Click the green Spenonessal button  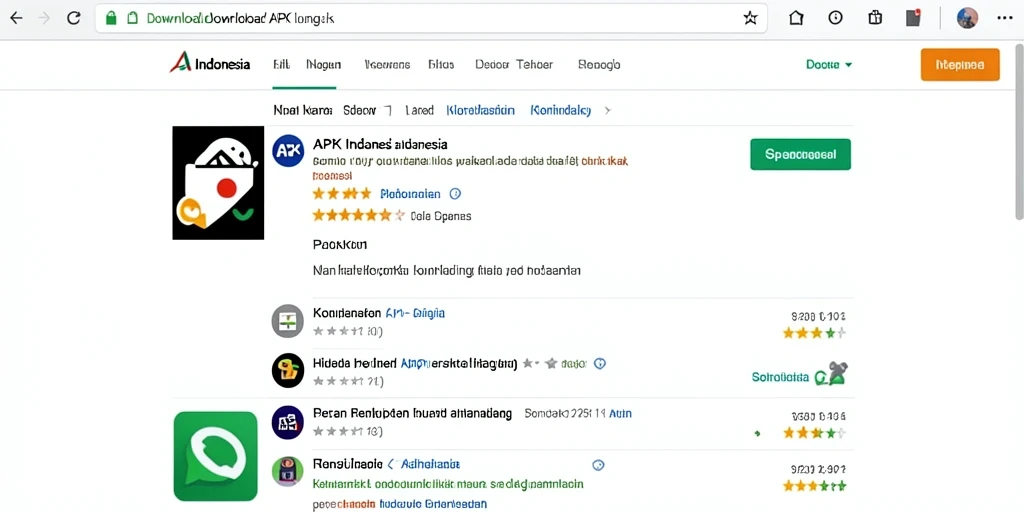801,155
